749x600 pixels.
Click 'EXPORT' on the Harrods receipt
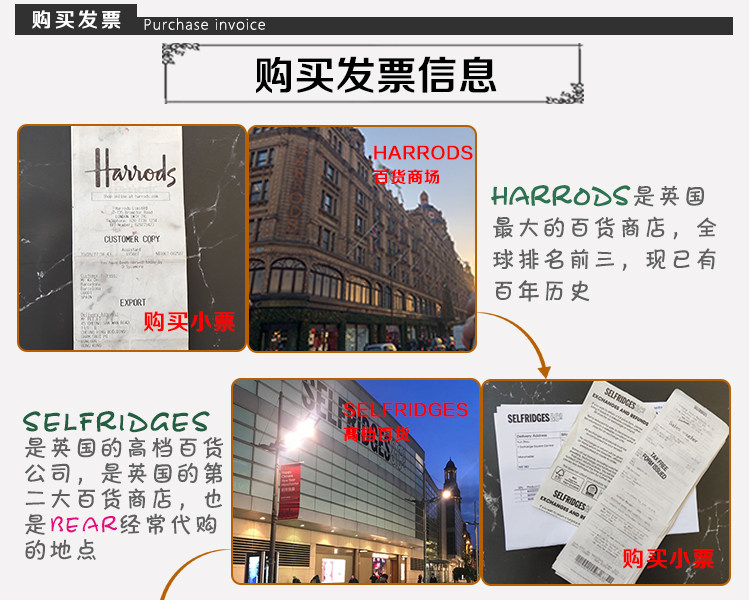pos(133,303)
